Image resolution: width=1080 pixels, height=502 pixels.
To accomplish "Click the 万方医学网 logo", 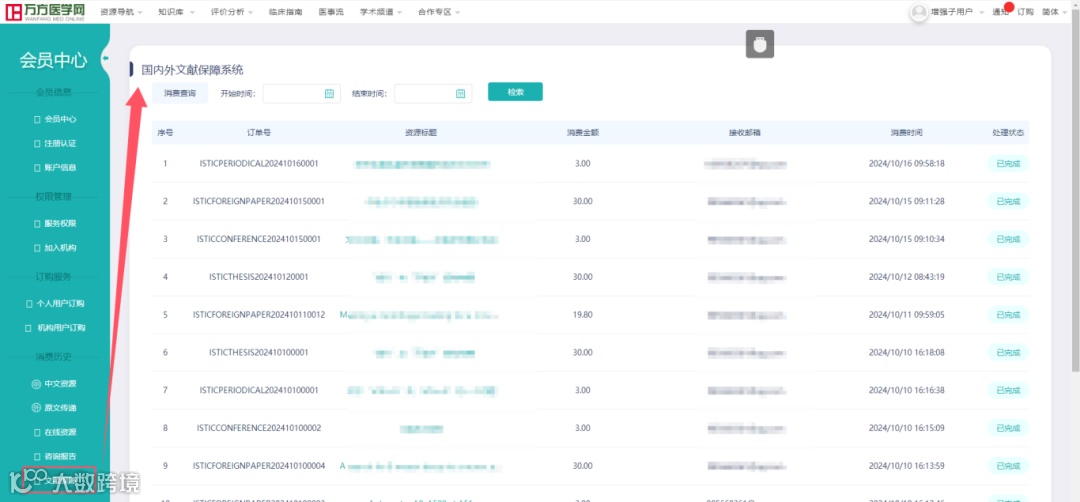I will coord(45,12).
